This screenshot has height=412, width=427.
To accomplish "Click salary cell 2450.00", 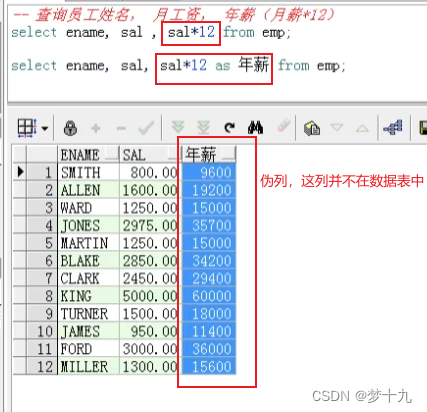I will click(149, 278).
